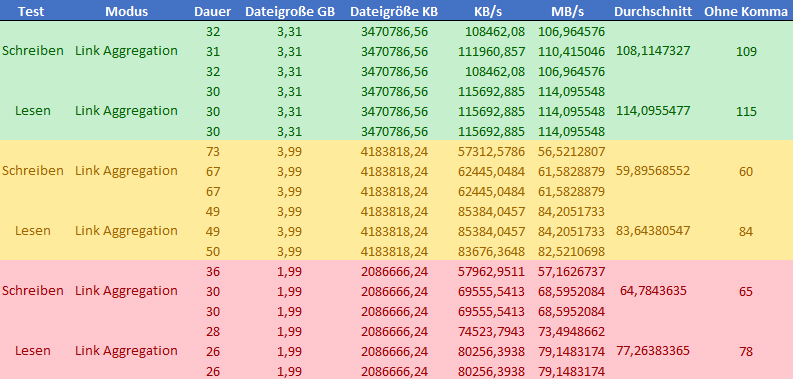This screenshot has height=379, width=793.
Task: Click the average value 77,26383365
Action: click(653, 351)
